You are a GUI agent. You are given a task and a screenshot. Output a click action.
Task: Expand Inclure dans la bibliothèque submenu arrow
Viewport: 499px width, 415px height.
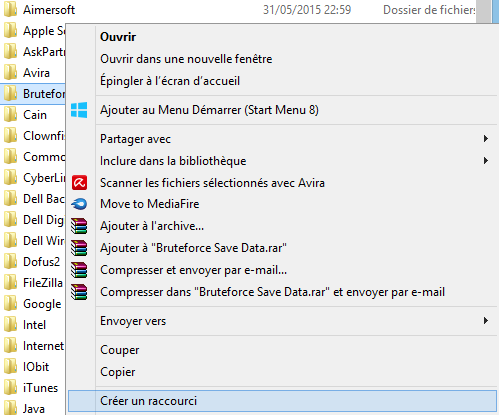[486, 161]
